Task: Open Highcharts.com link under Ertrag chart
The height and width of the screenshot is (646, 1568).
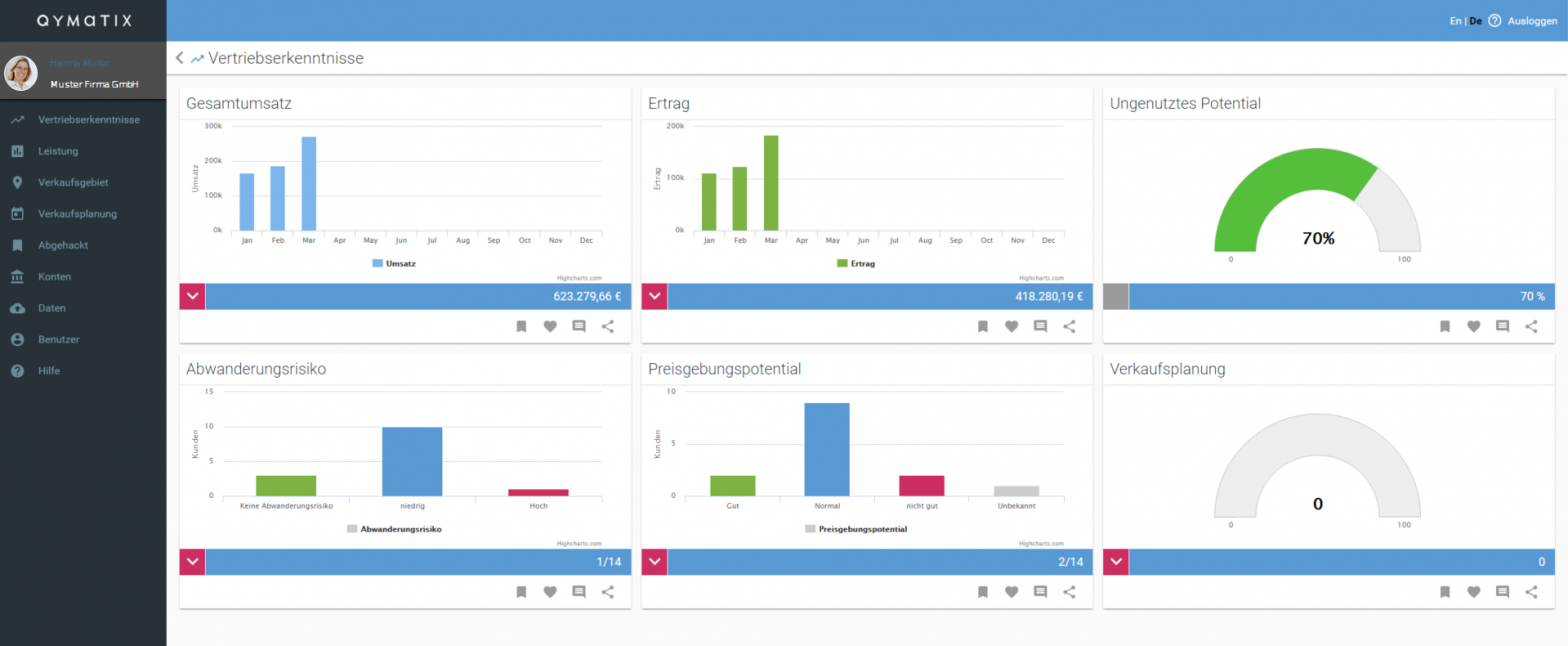Action: coord(1042,278)
